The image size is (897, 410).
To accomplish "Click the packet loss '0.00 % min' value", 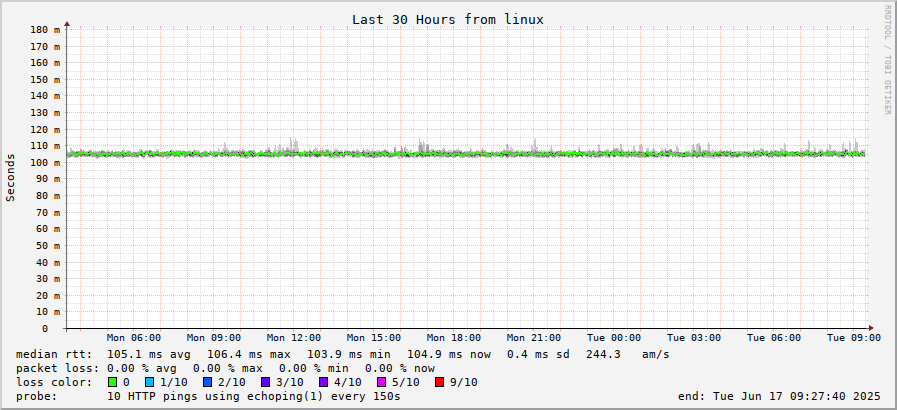I will click(x=314, y=368).
